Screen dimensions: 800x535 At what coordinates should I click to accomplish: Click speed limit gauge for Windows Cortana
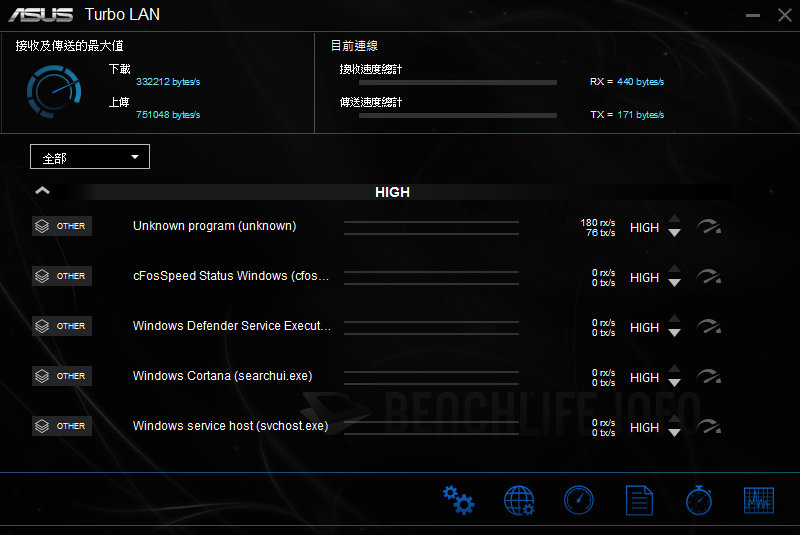point(709,376)
